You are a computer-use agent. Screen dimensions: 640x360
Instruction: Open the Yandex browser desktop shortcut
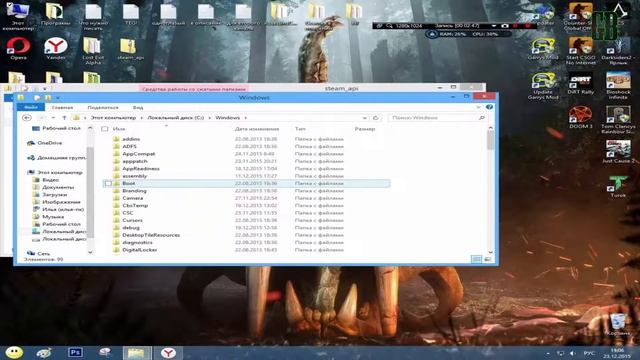click(x=56, y=48)
